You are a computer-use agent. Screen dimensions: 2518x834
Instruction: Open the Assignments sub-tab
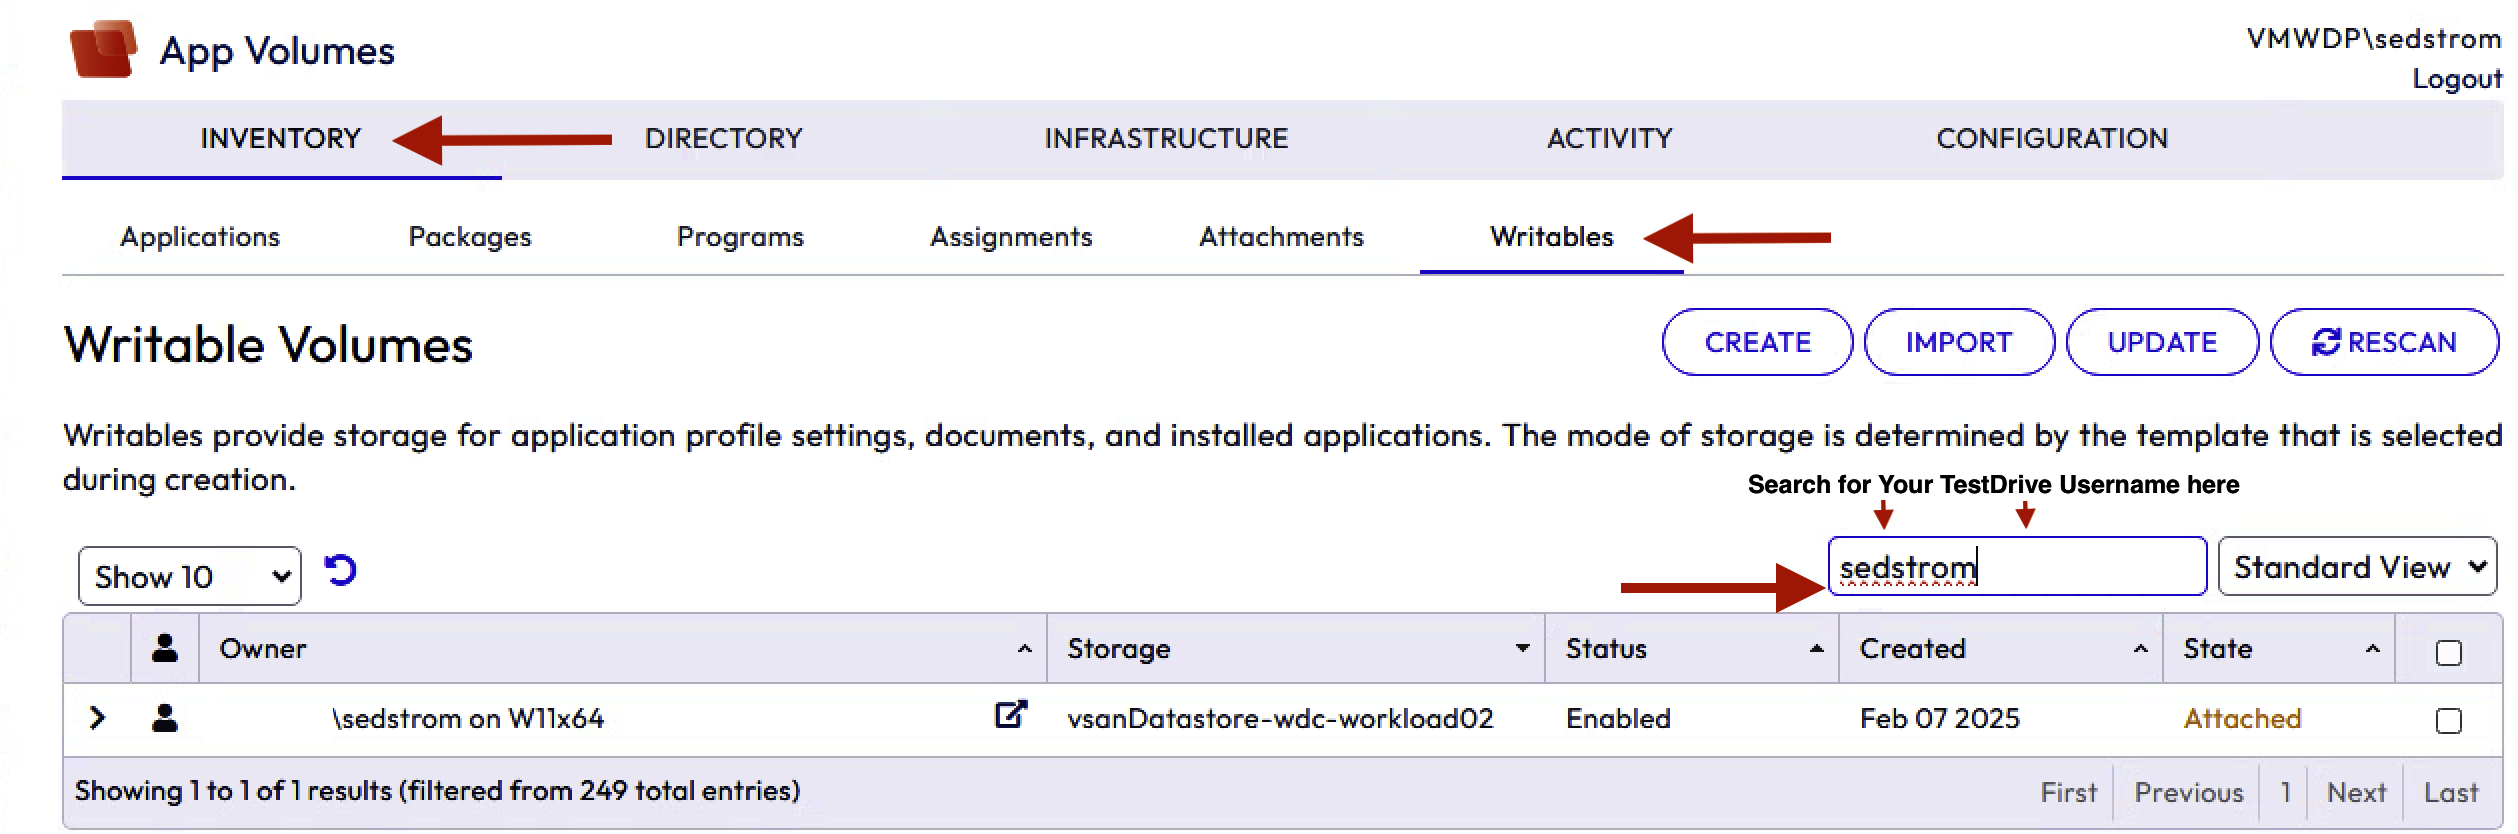[1010, 237]
